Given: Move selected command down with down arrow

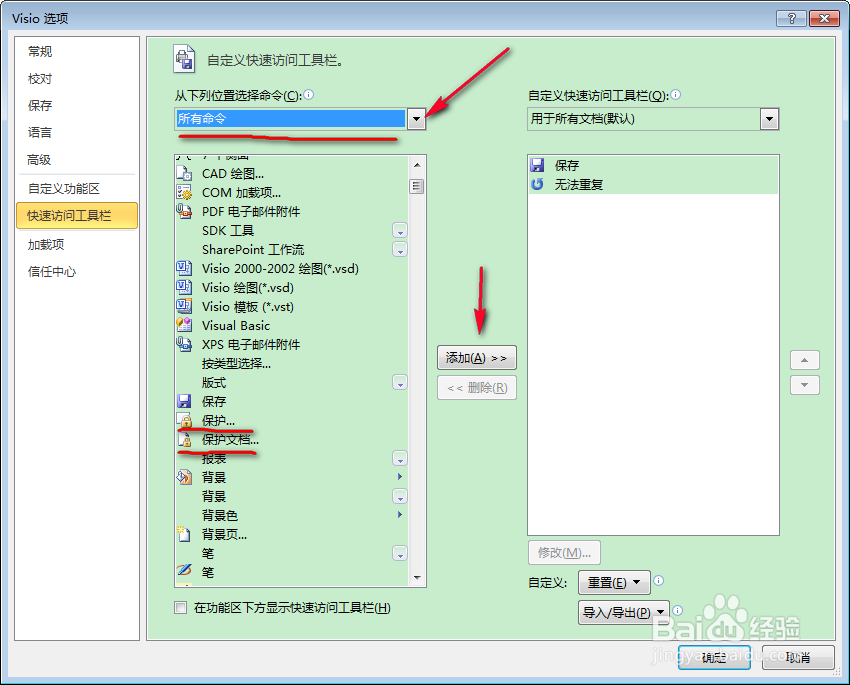Looking at the screenshot, I should tap(804, 385).
